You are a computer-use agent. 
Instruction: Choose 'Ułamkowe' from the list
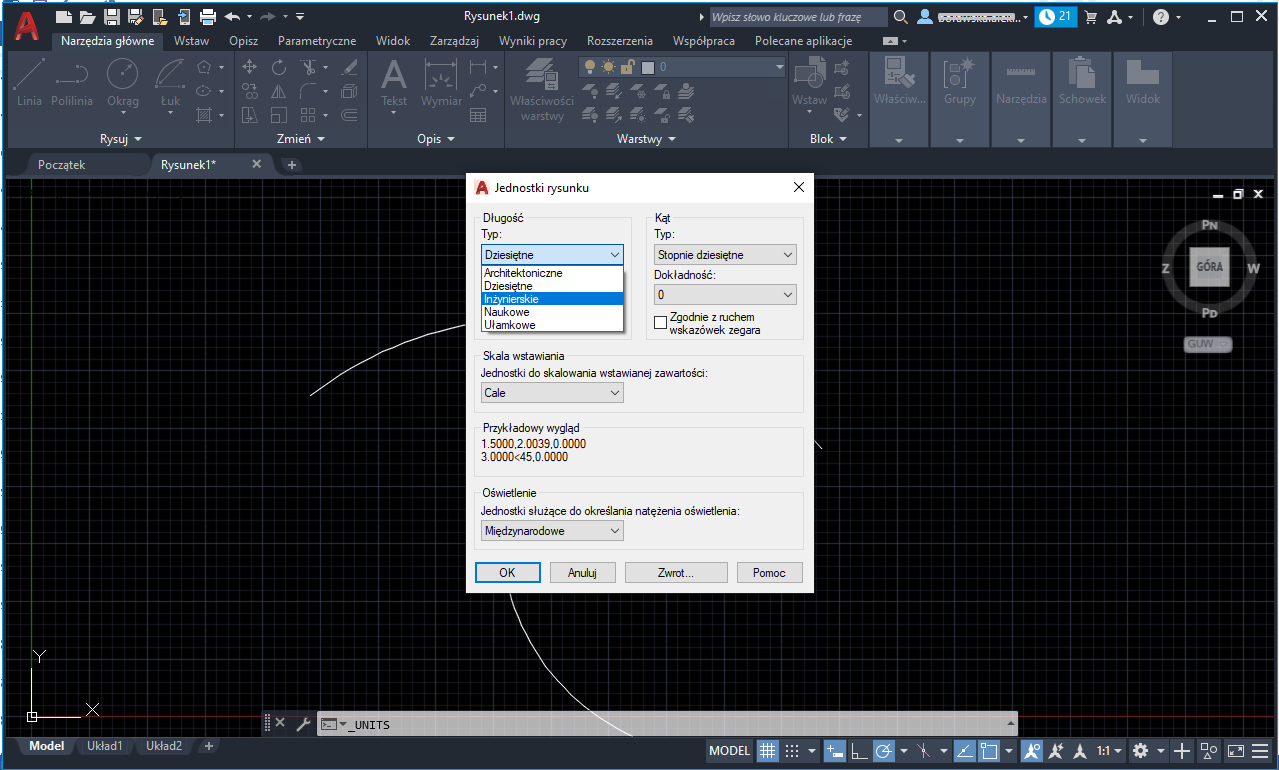point(552,325)
